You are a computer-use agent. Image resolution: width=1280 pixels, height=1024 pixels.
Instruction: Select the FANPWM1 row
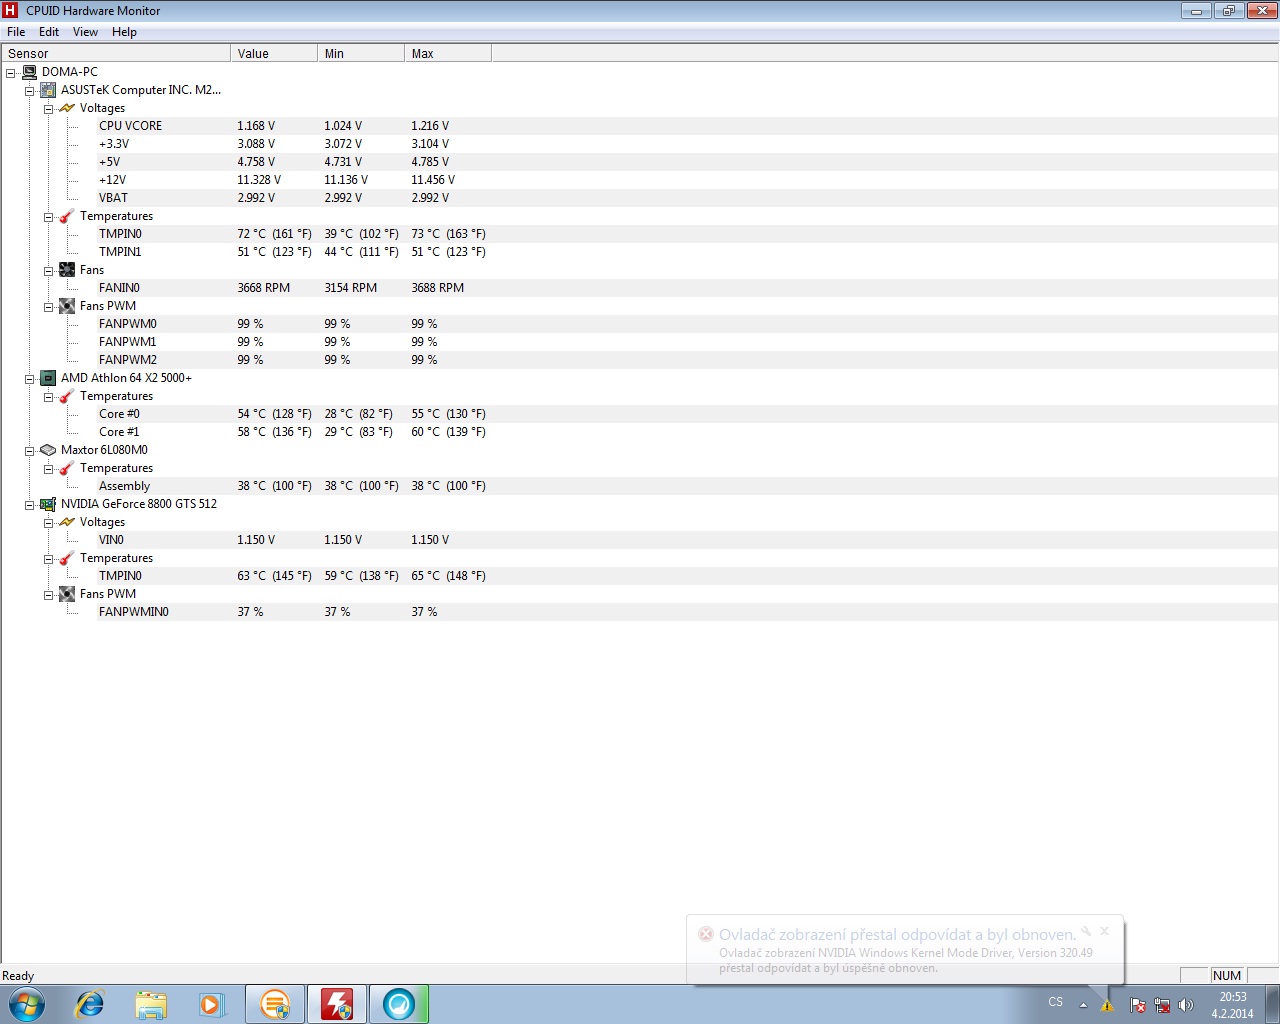(688, 342)
